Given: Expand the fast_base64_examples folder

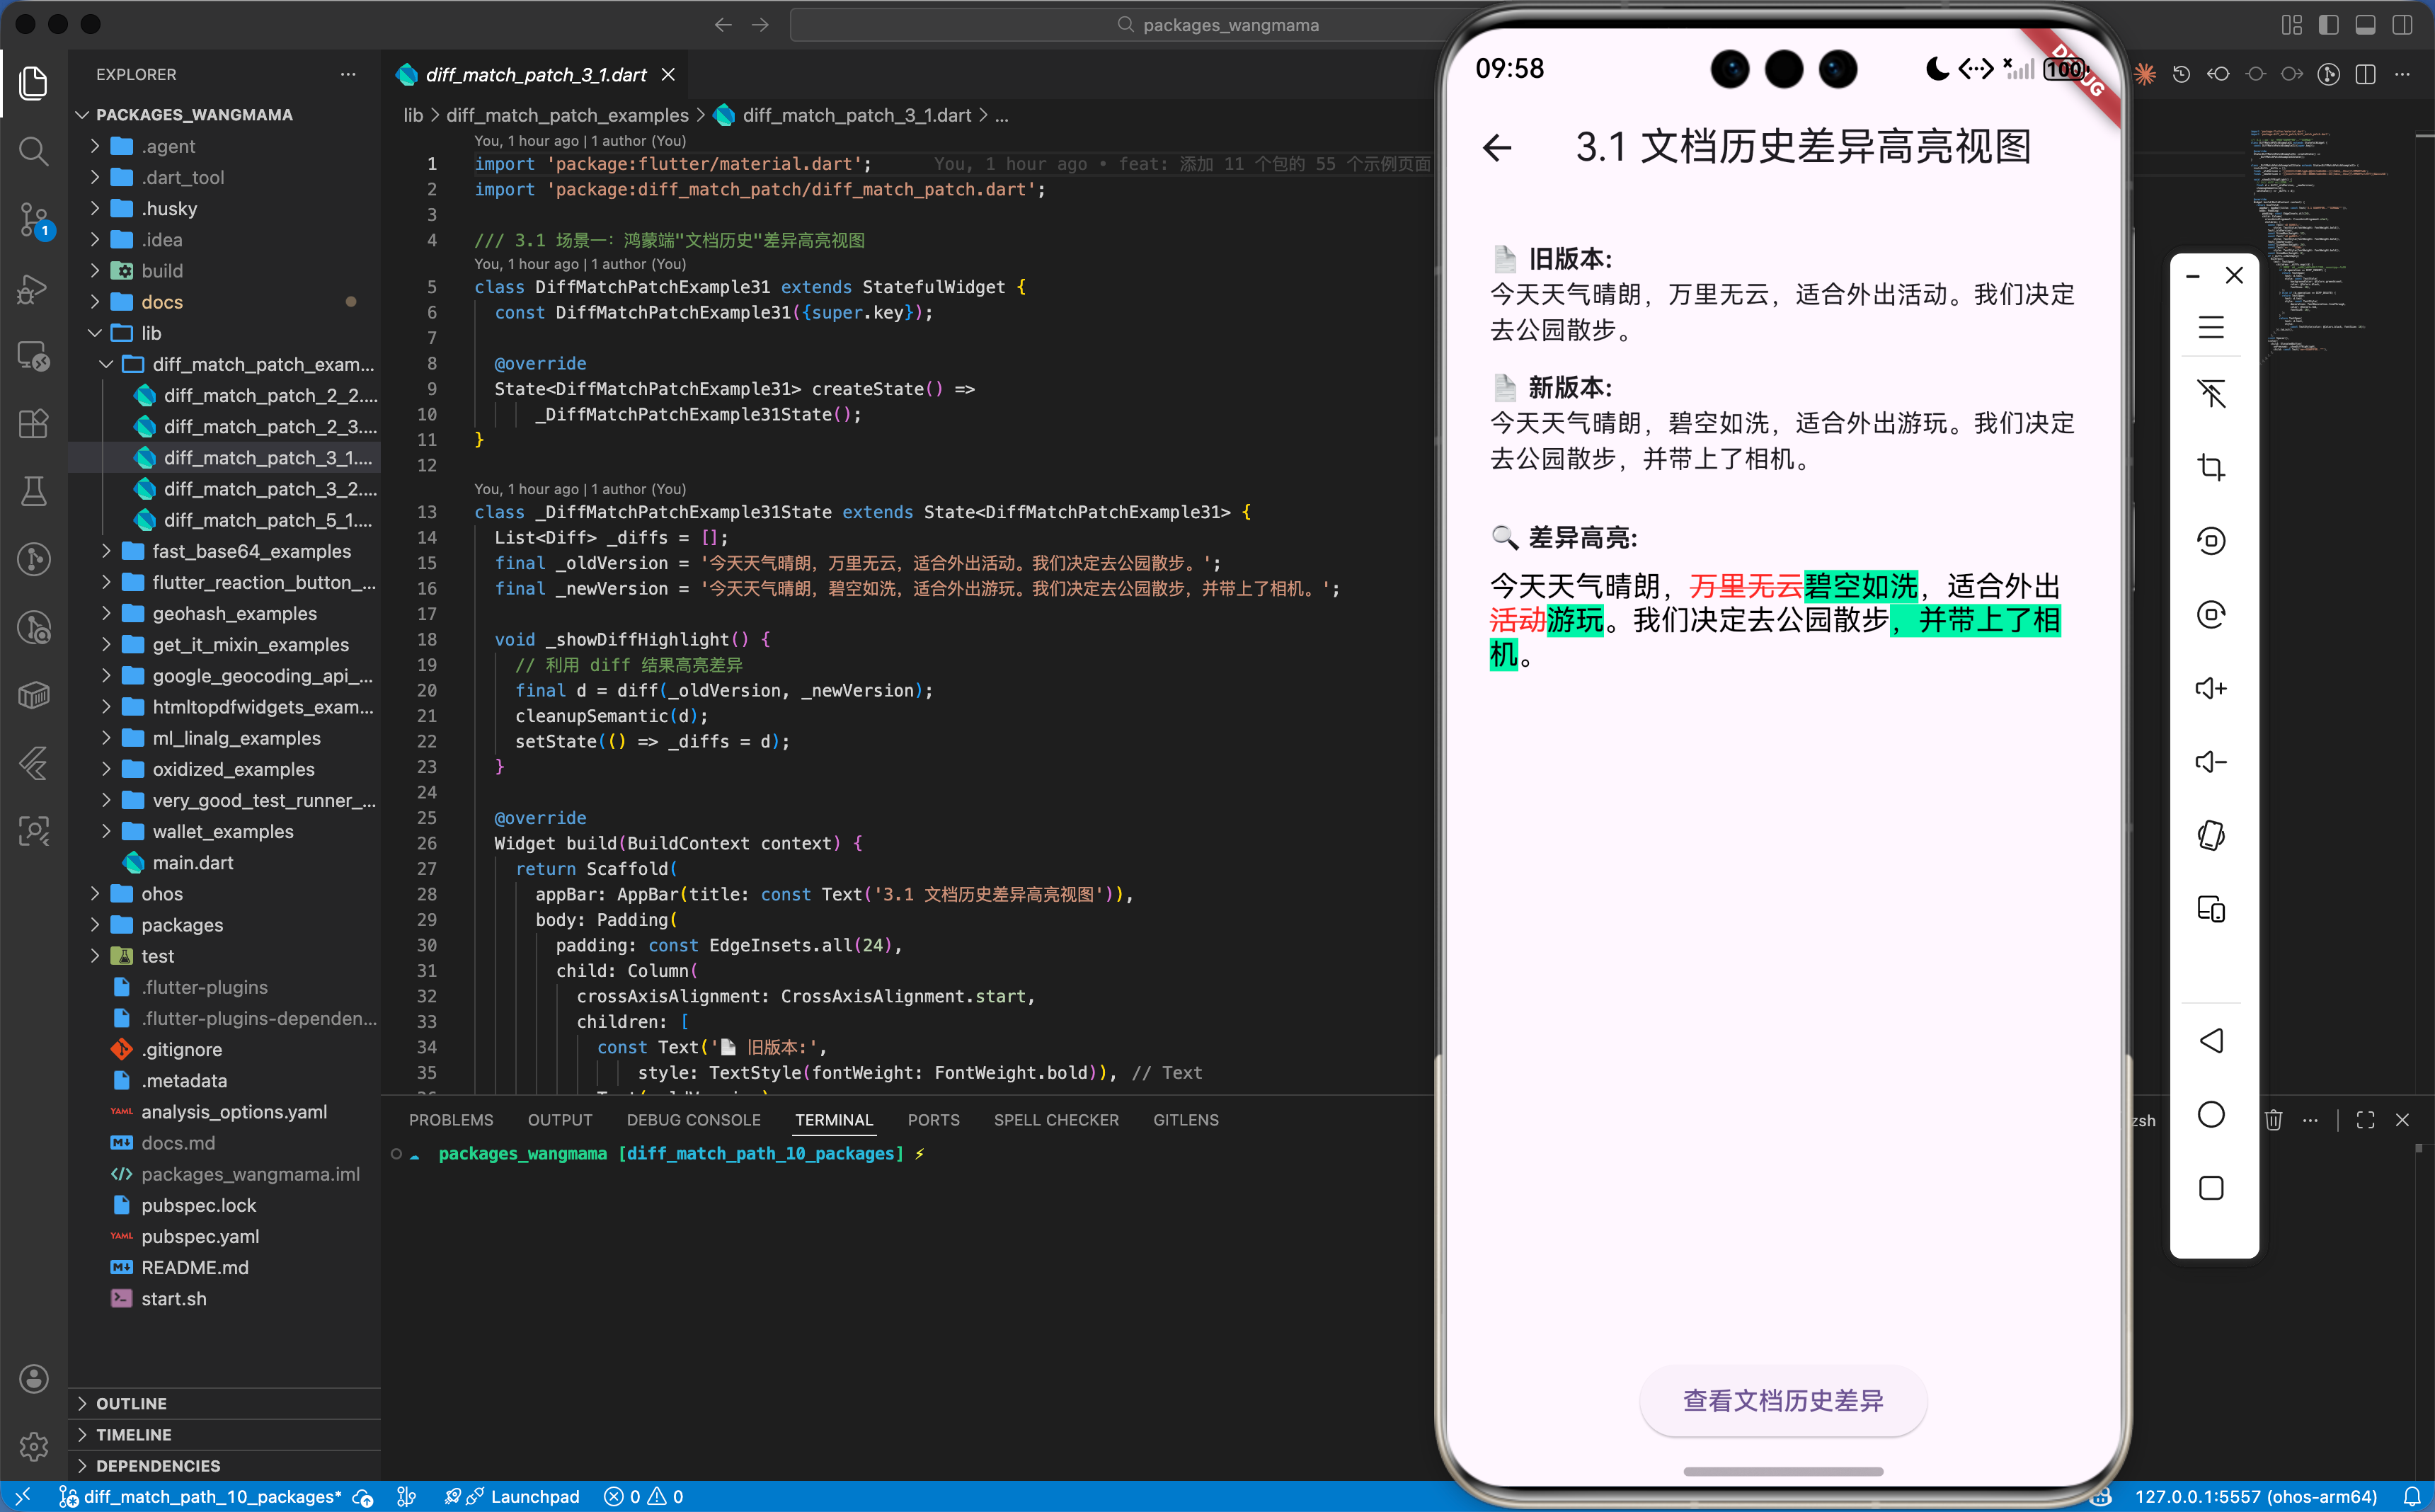Looking at the screenshot, I should 251,551.
